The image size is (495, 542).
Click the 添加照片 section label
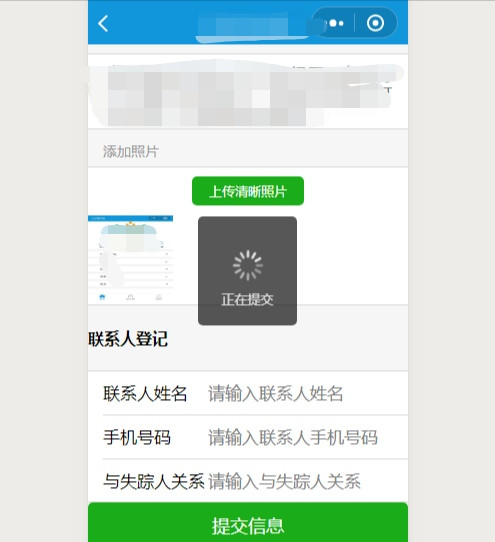point(131,151)
